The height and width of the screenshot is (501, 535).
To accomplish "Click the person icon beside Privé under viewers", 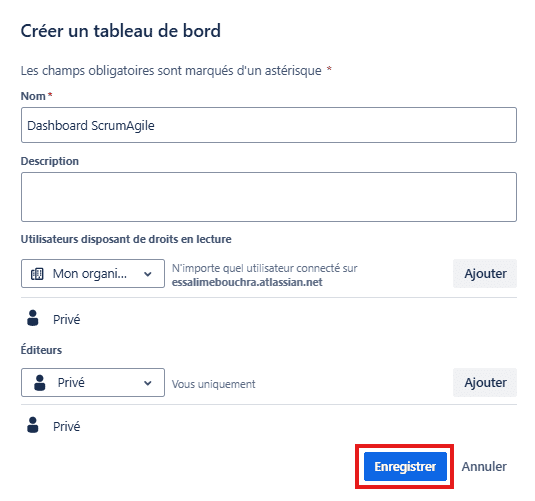I will click(x=33, y=318).
